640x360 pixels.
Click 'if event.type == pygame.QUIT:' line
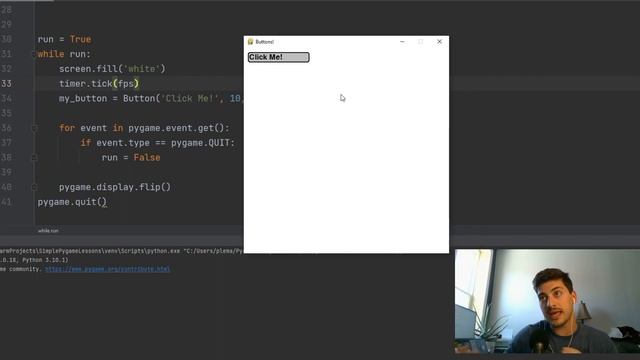pyautogui.click(x=158, y=143)
